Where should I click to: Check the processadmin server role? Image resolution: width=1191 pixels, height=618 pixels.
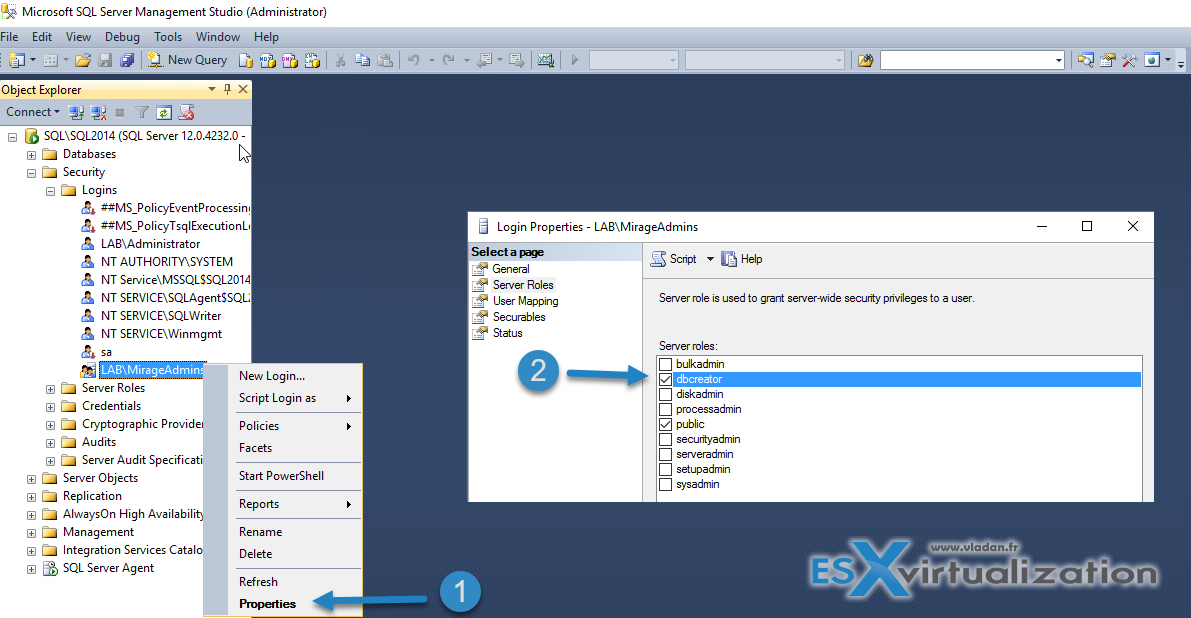coord(665,409)
